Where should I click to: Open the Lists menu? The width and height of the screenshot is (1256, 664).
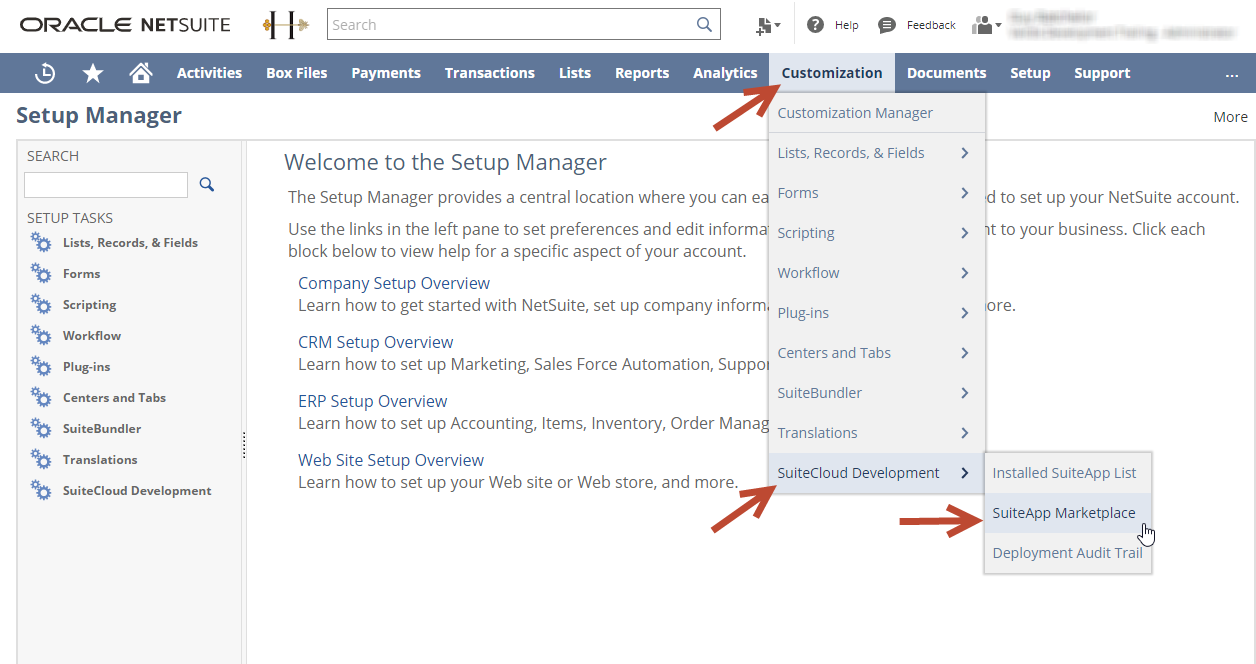[x=575, y=73]
